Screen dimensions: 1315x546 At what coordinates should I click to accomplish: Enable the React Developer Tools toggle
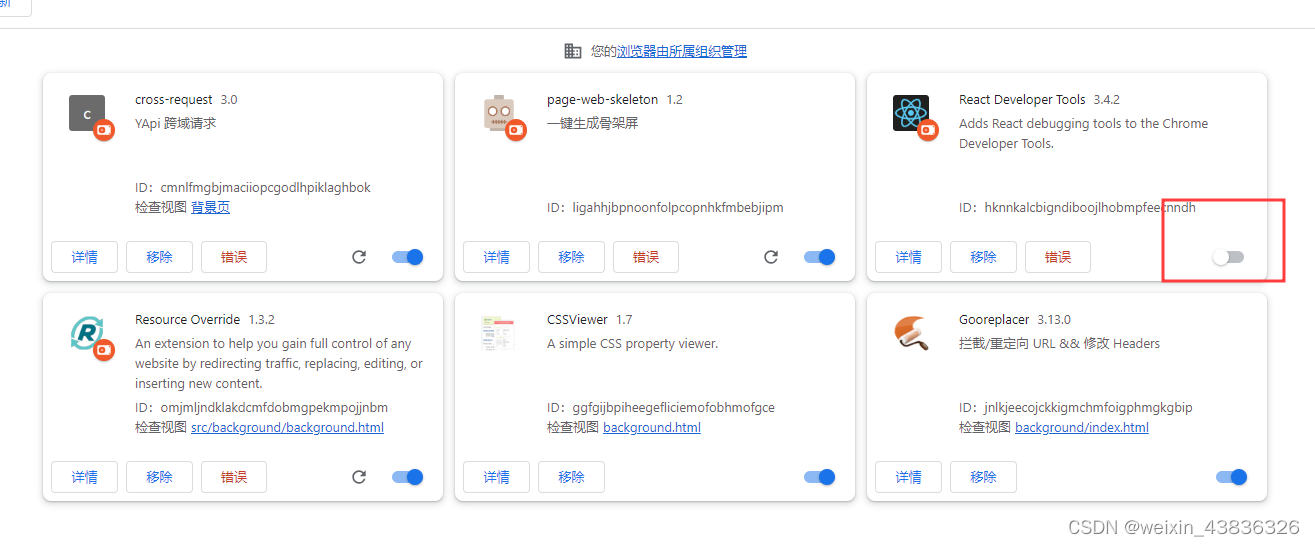point(1228,257)
